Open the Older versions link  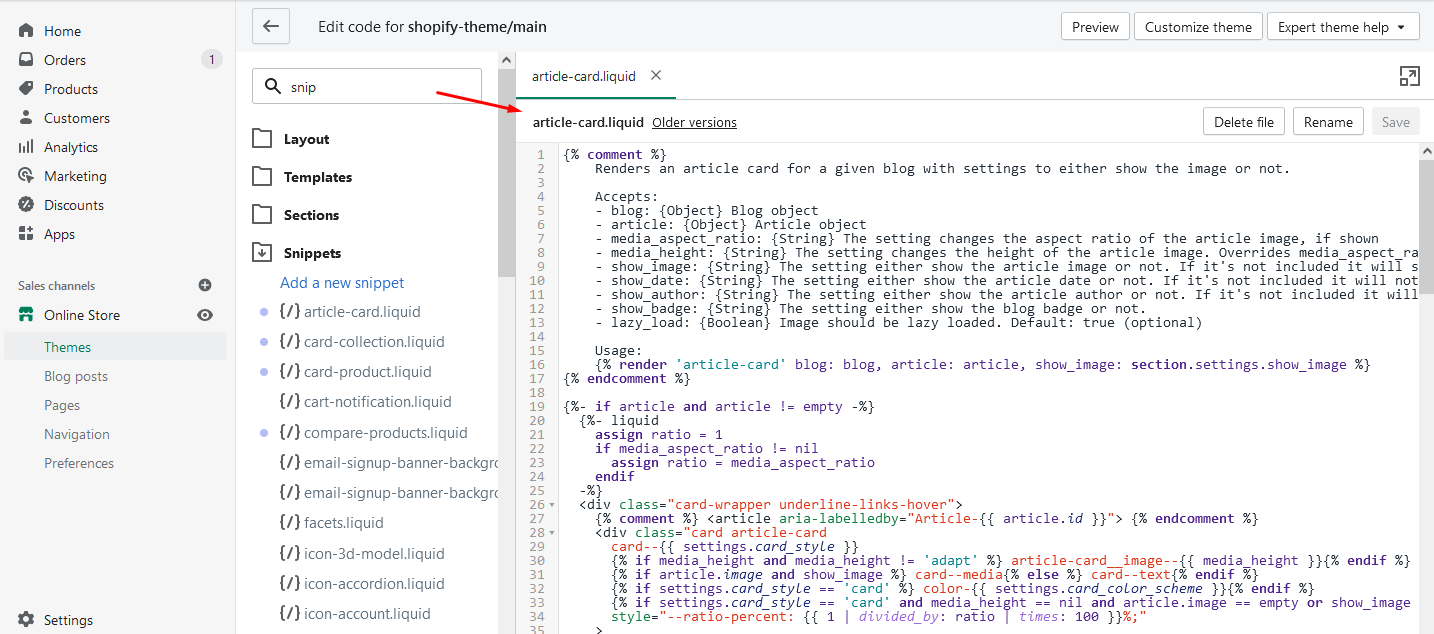(x=694, y=122)
